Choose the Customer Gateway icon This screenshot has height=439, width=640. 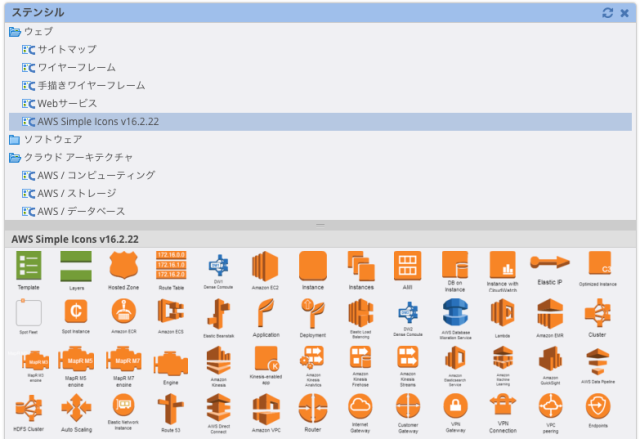pyautogui.click(x=408, y=406)
